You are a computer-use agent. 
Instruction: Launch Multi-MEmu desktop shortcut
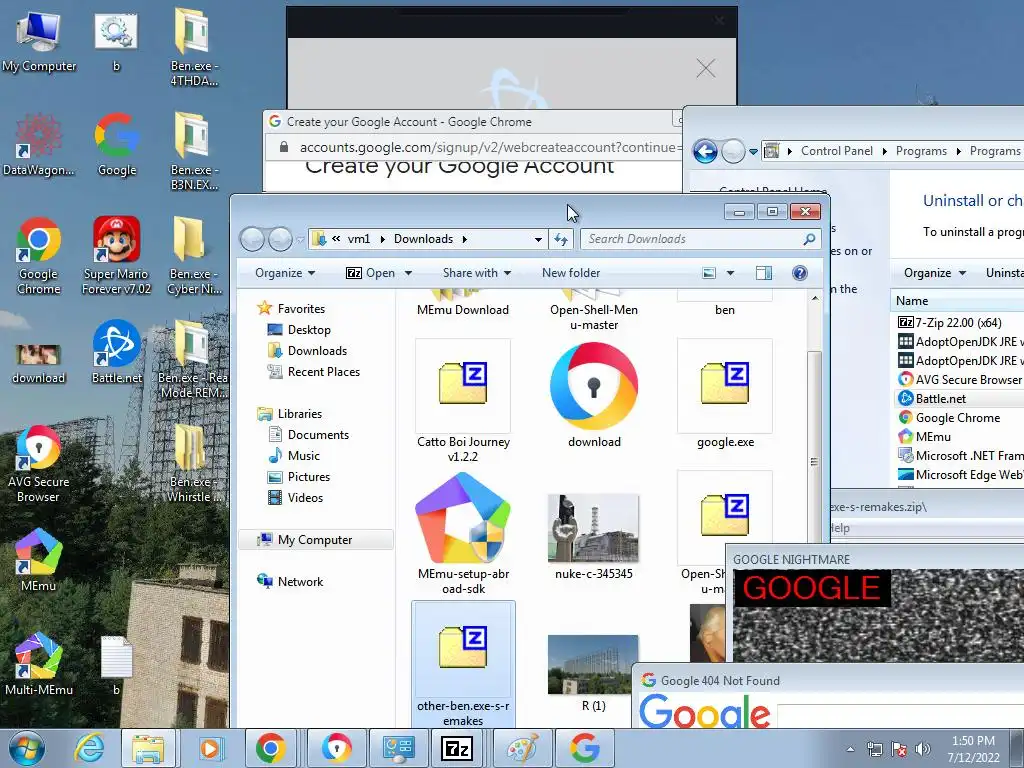coord(39,664)
